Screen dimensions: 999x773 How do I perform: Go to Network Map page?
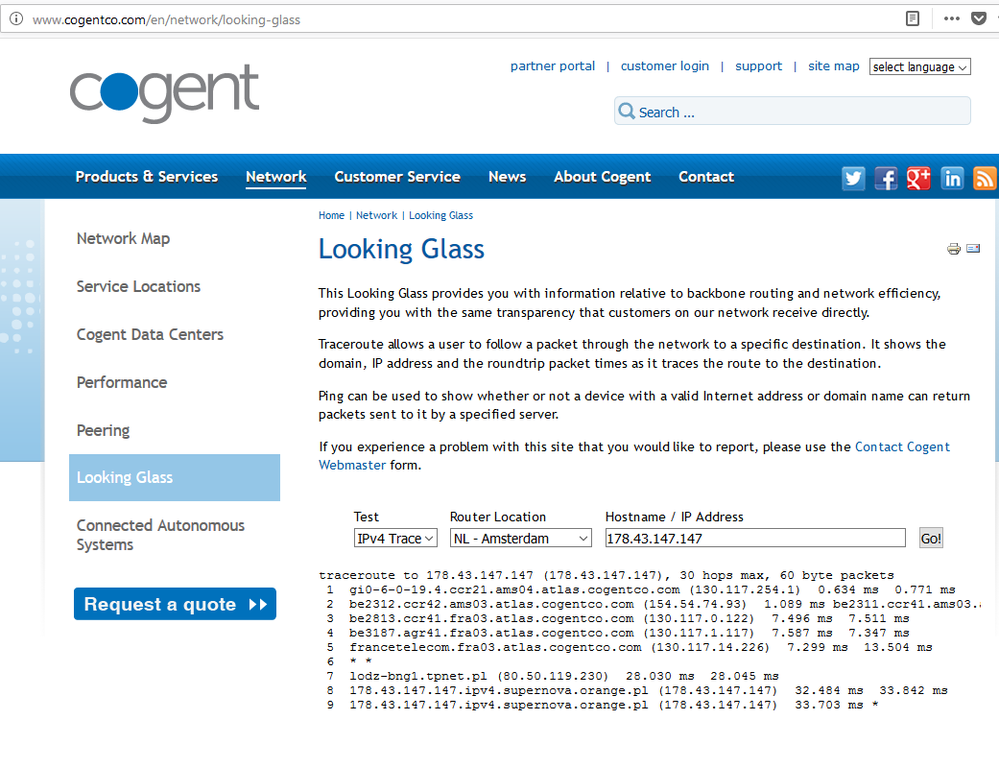[123, 238]
